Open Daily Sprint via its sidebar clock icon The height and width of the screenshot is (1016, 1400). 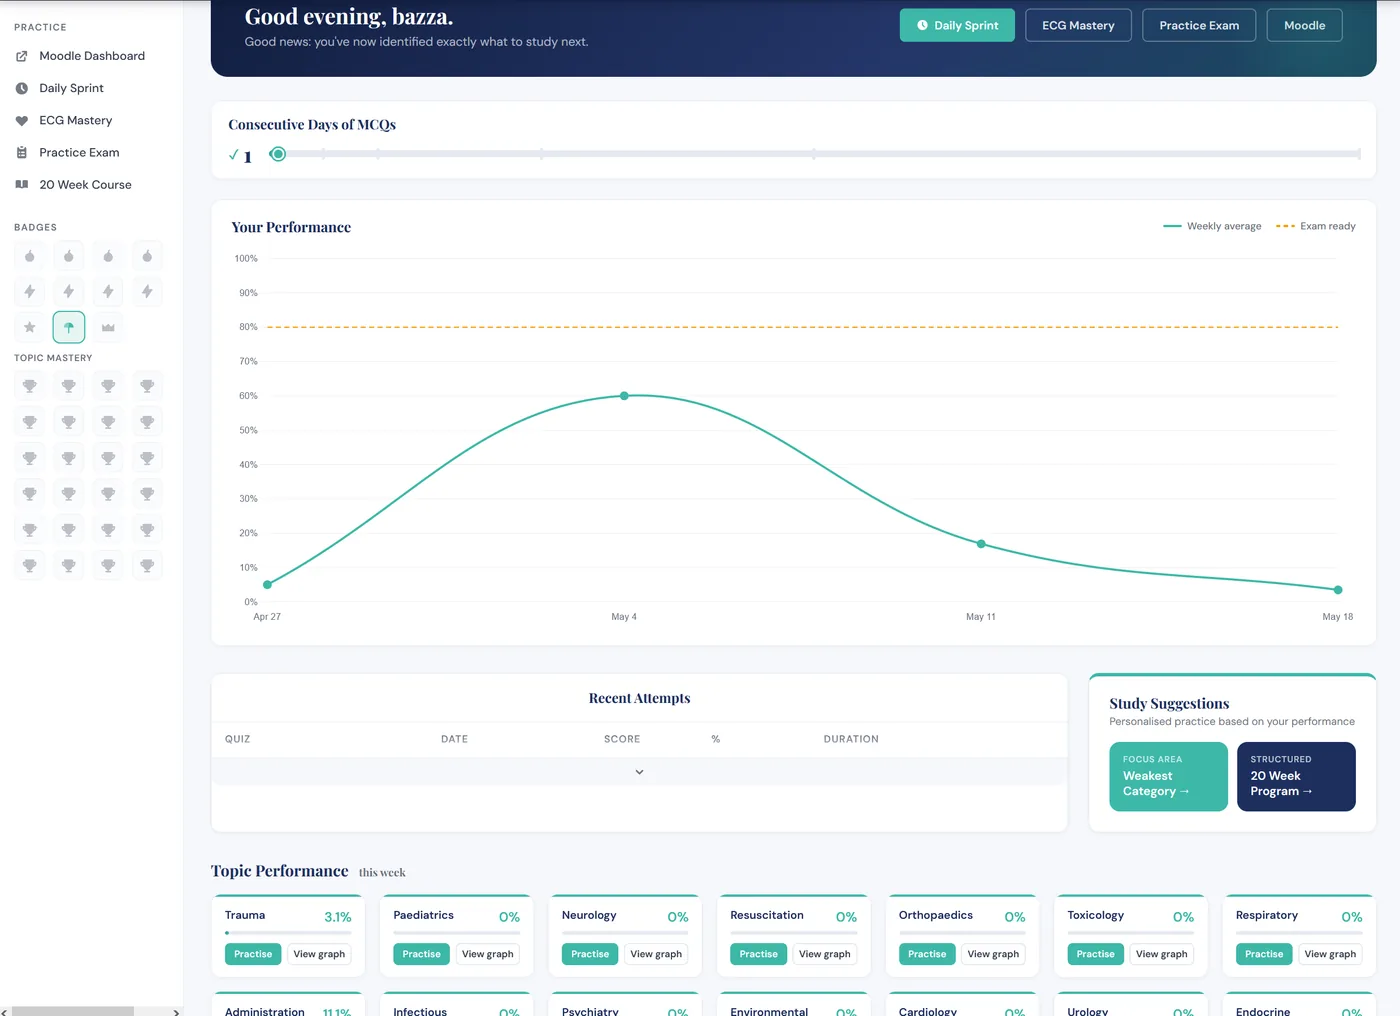[x=22, y=88]
